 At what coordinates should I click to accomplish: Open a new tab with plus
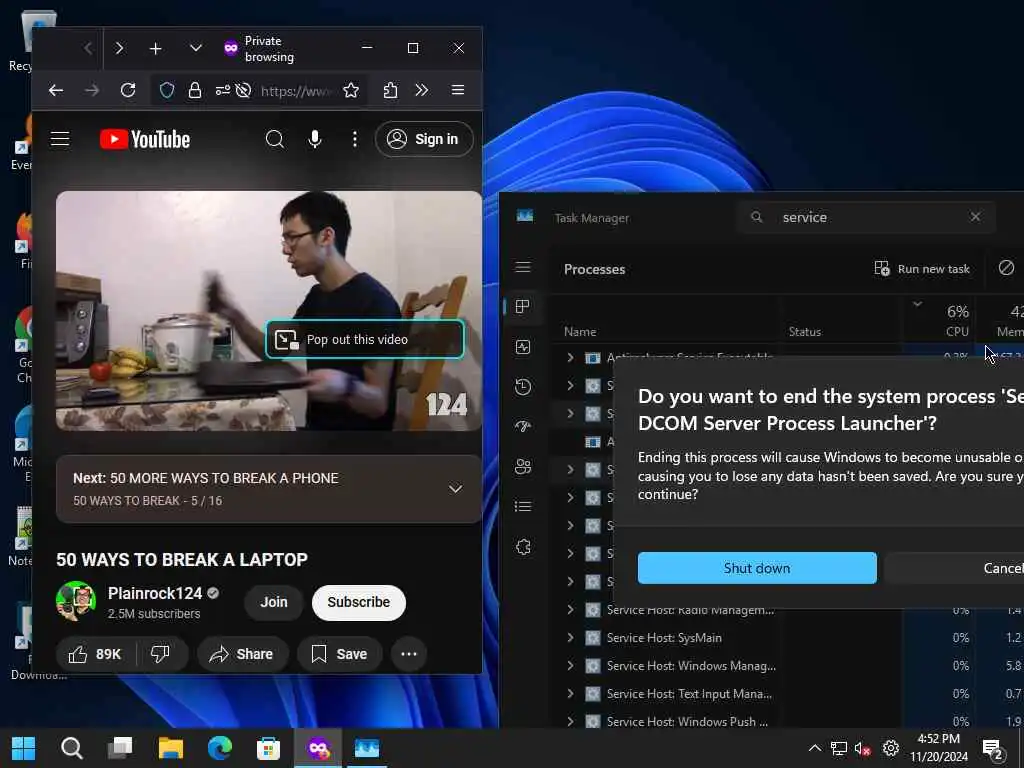tap(155, 48)
